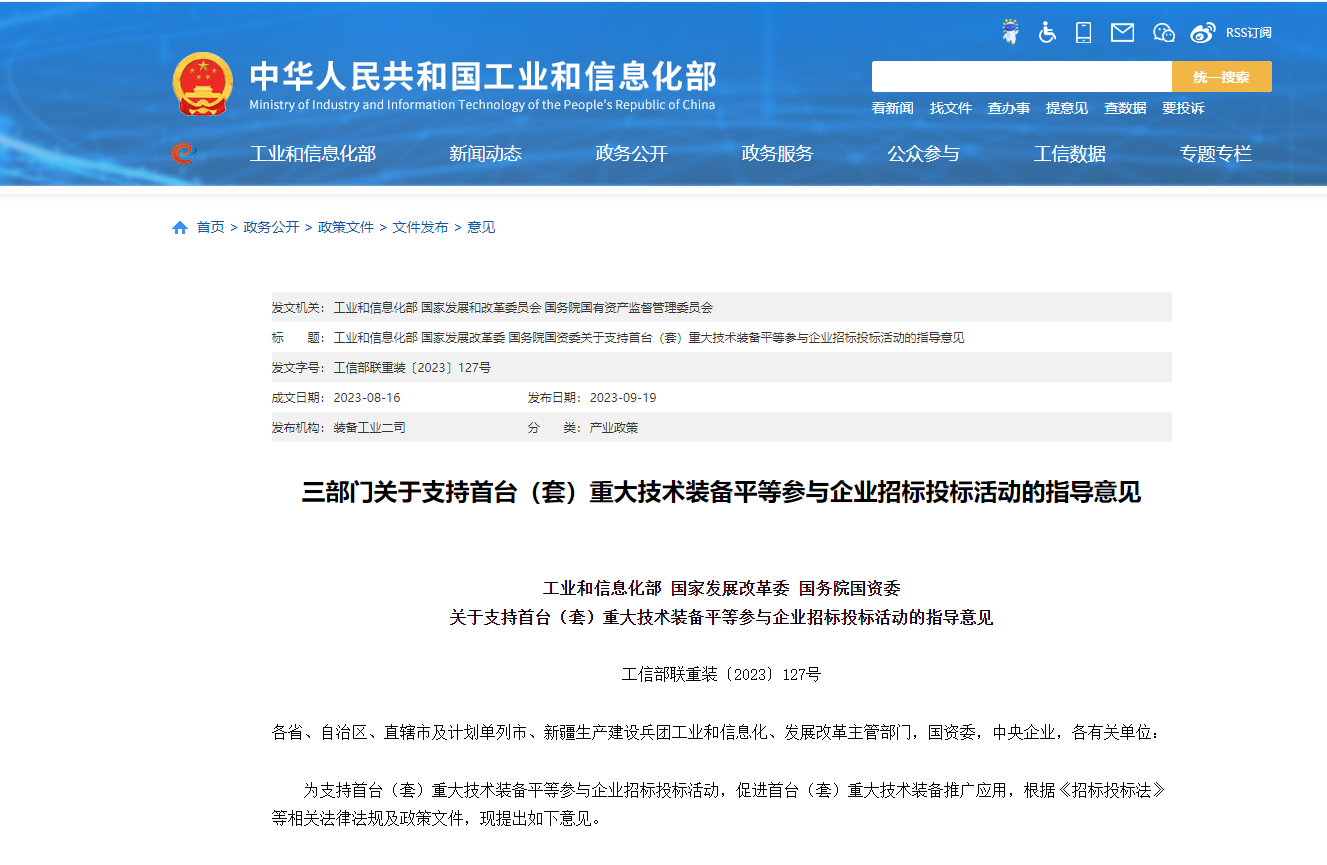Screen dimensions: 1327x865
Task: Click 文件发布 in the breadcrumb
Action: coord(420,228)
